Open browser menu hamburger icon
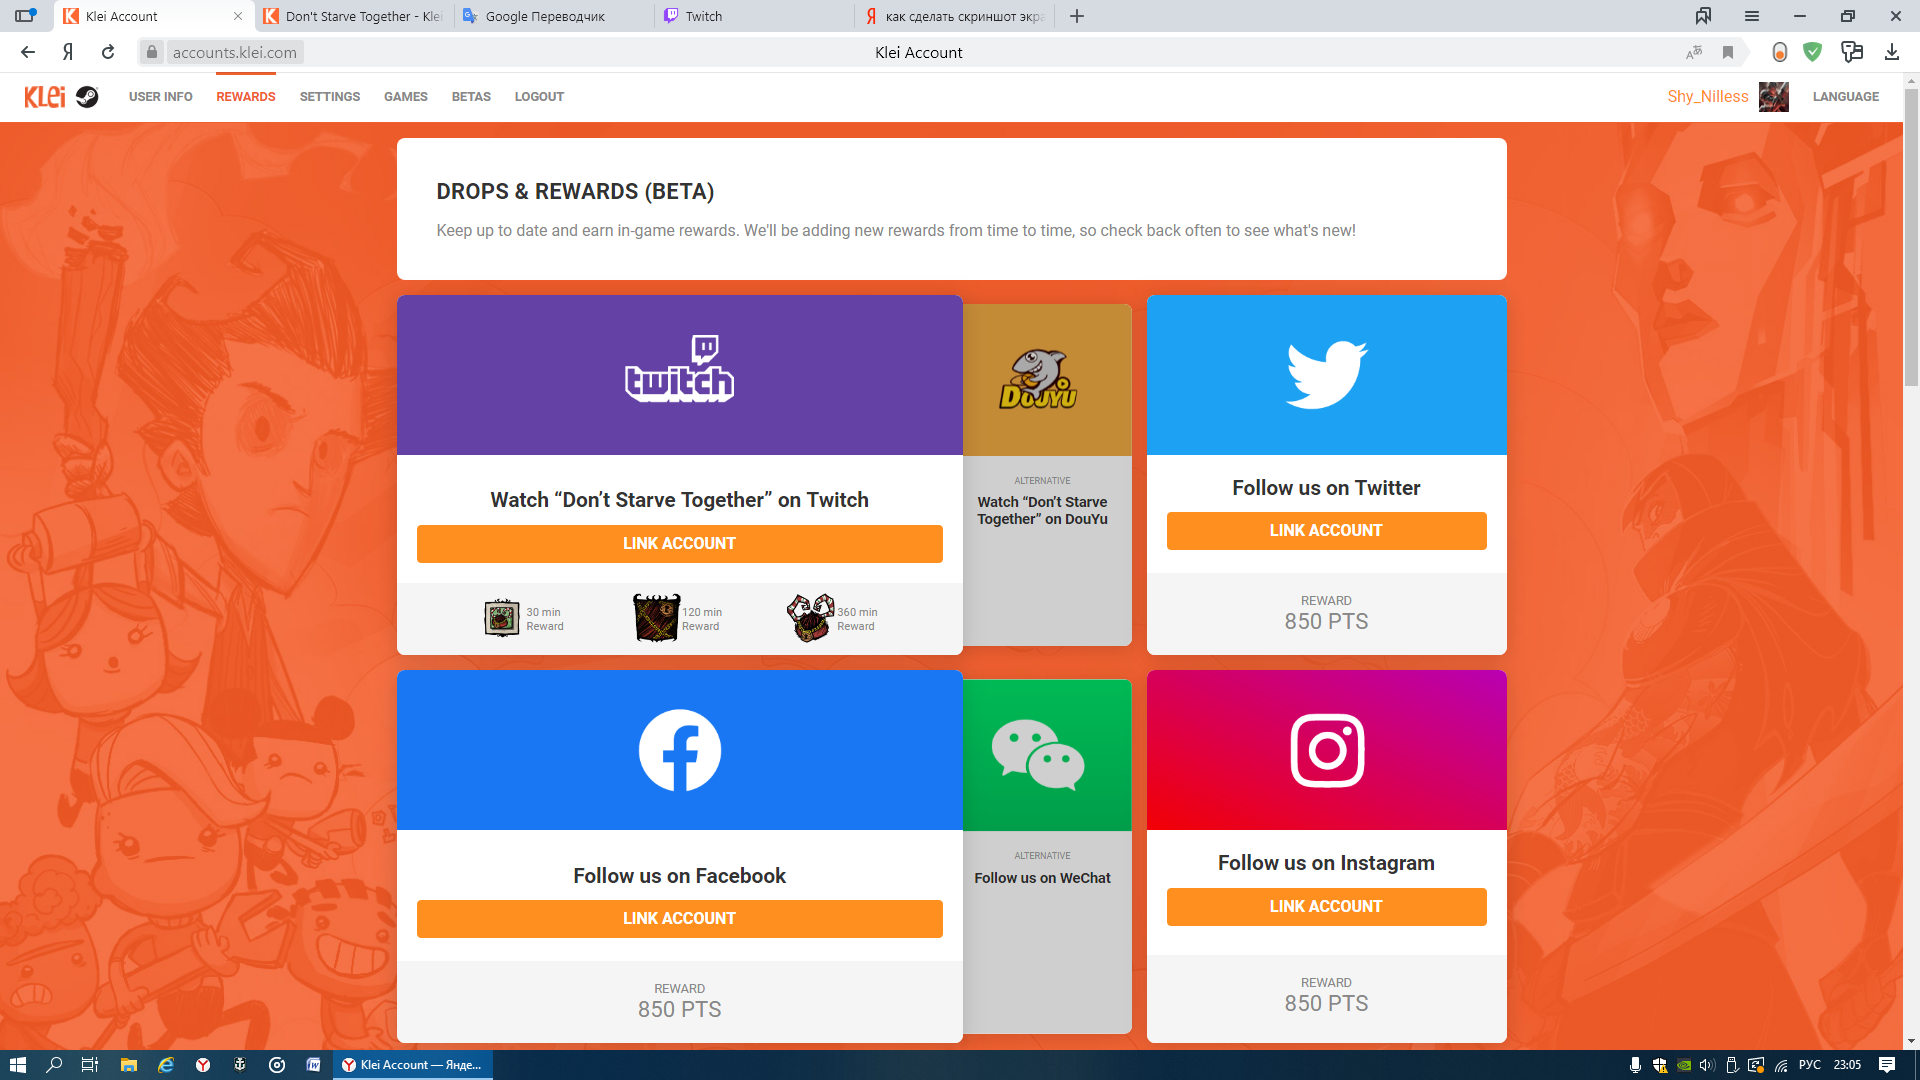The width and height of the screenshot is (1920, 1080). pyautogui.click(x=1751, y=16)
